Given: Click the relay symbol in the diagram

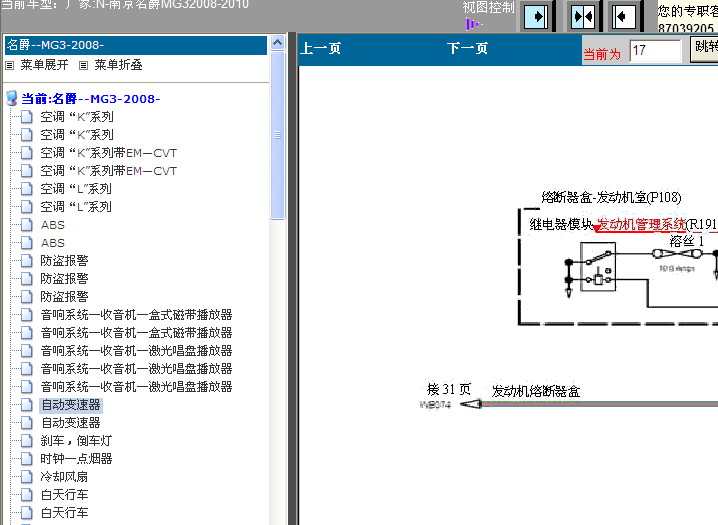Looking at the screenshot, I should click(x=598, y=267).
